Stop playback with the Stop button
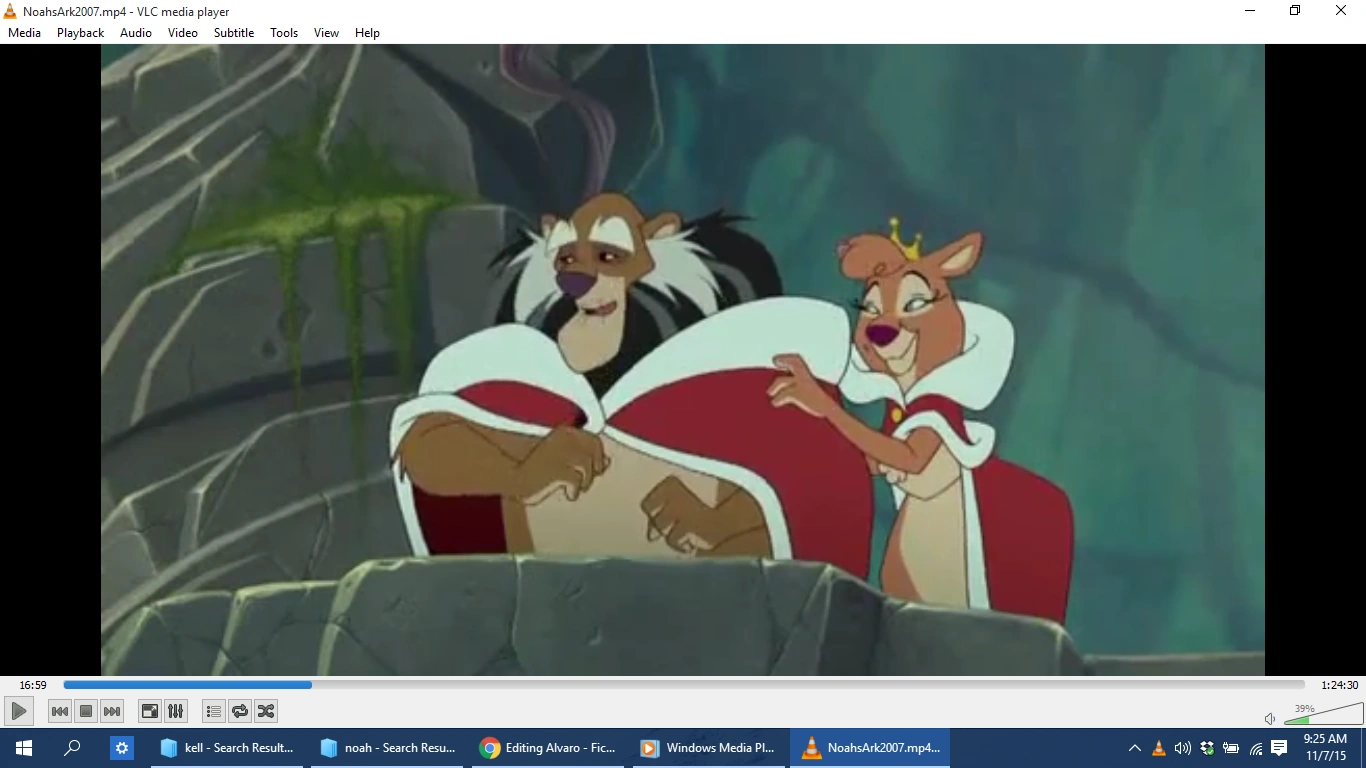Image resolution: width=1366 pixels, height=768 pixels. [86, 711]
